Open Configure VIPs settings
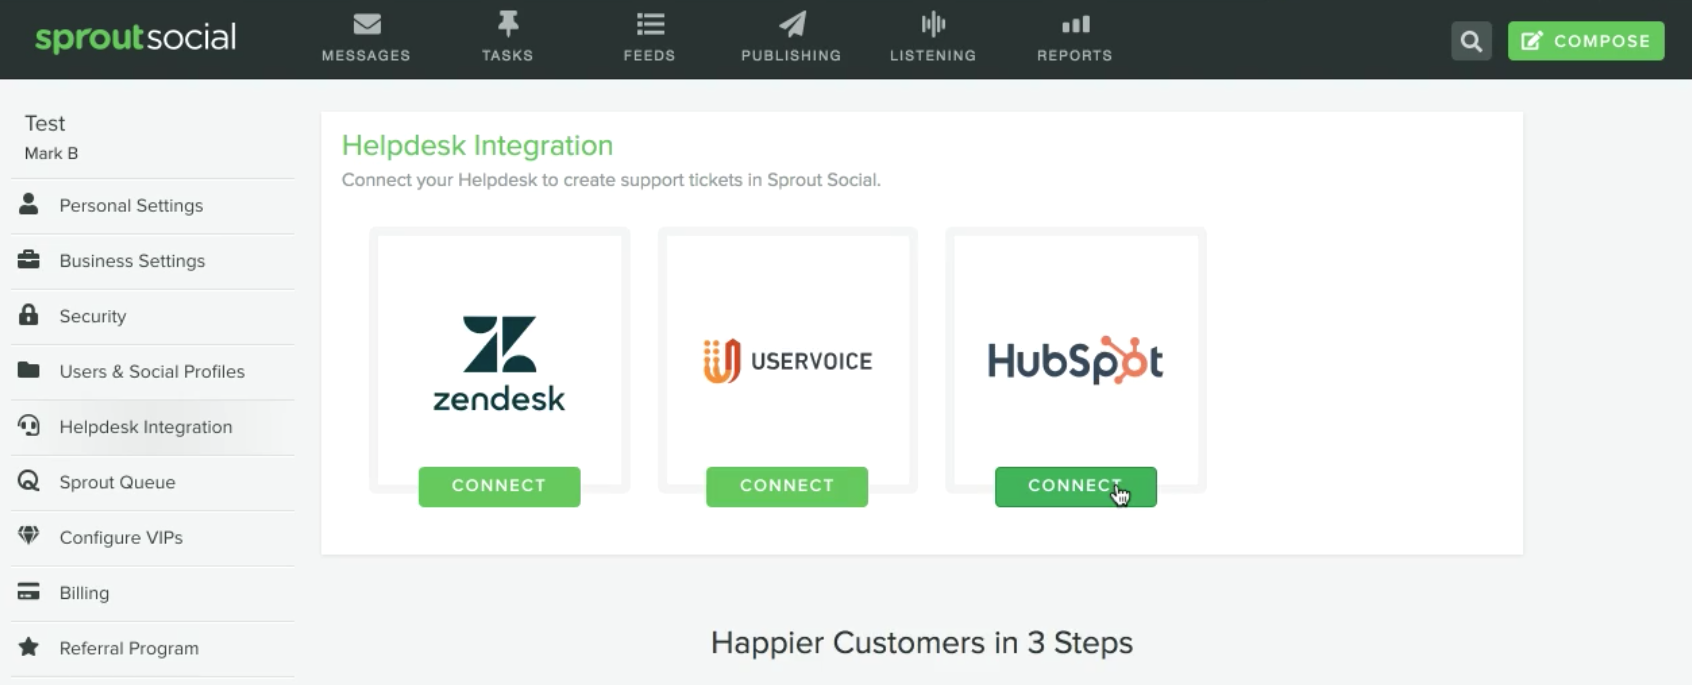 (153, 538)
